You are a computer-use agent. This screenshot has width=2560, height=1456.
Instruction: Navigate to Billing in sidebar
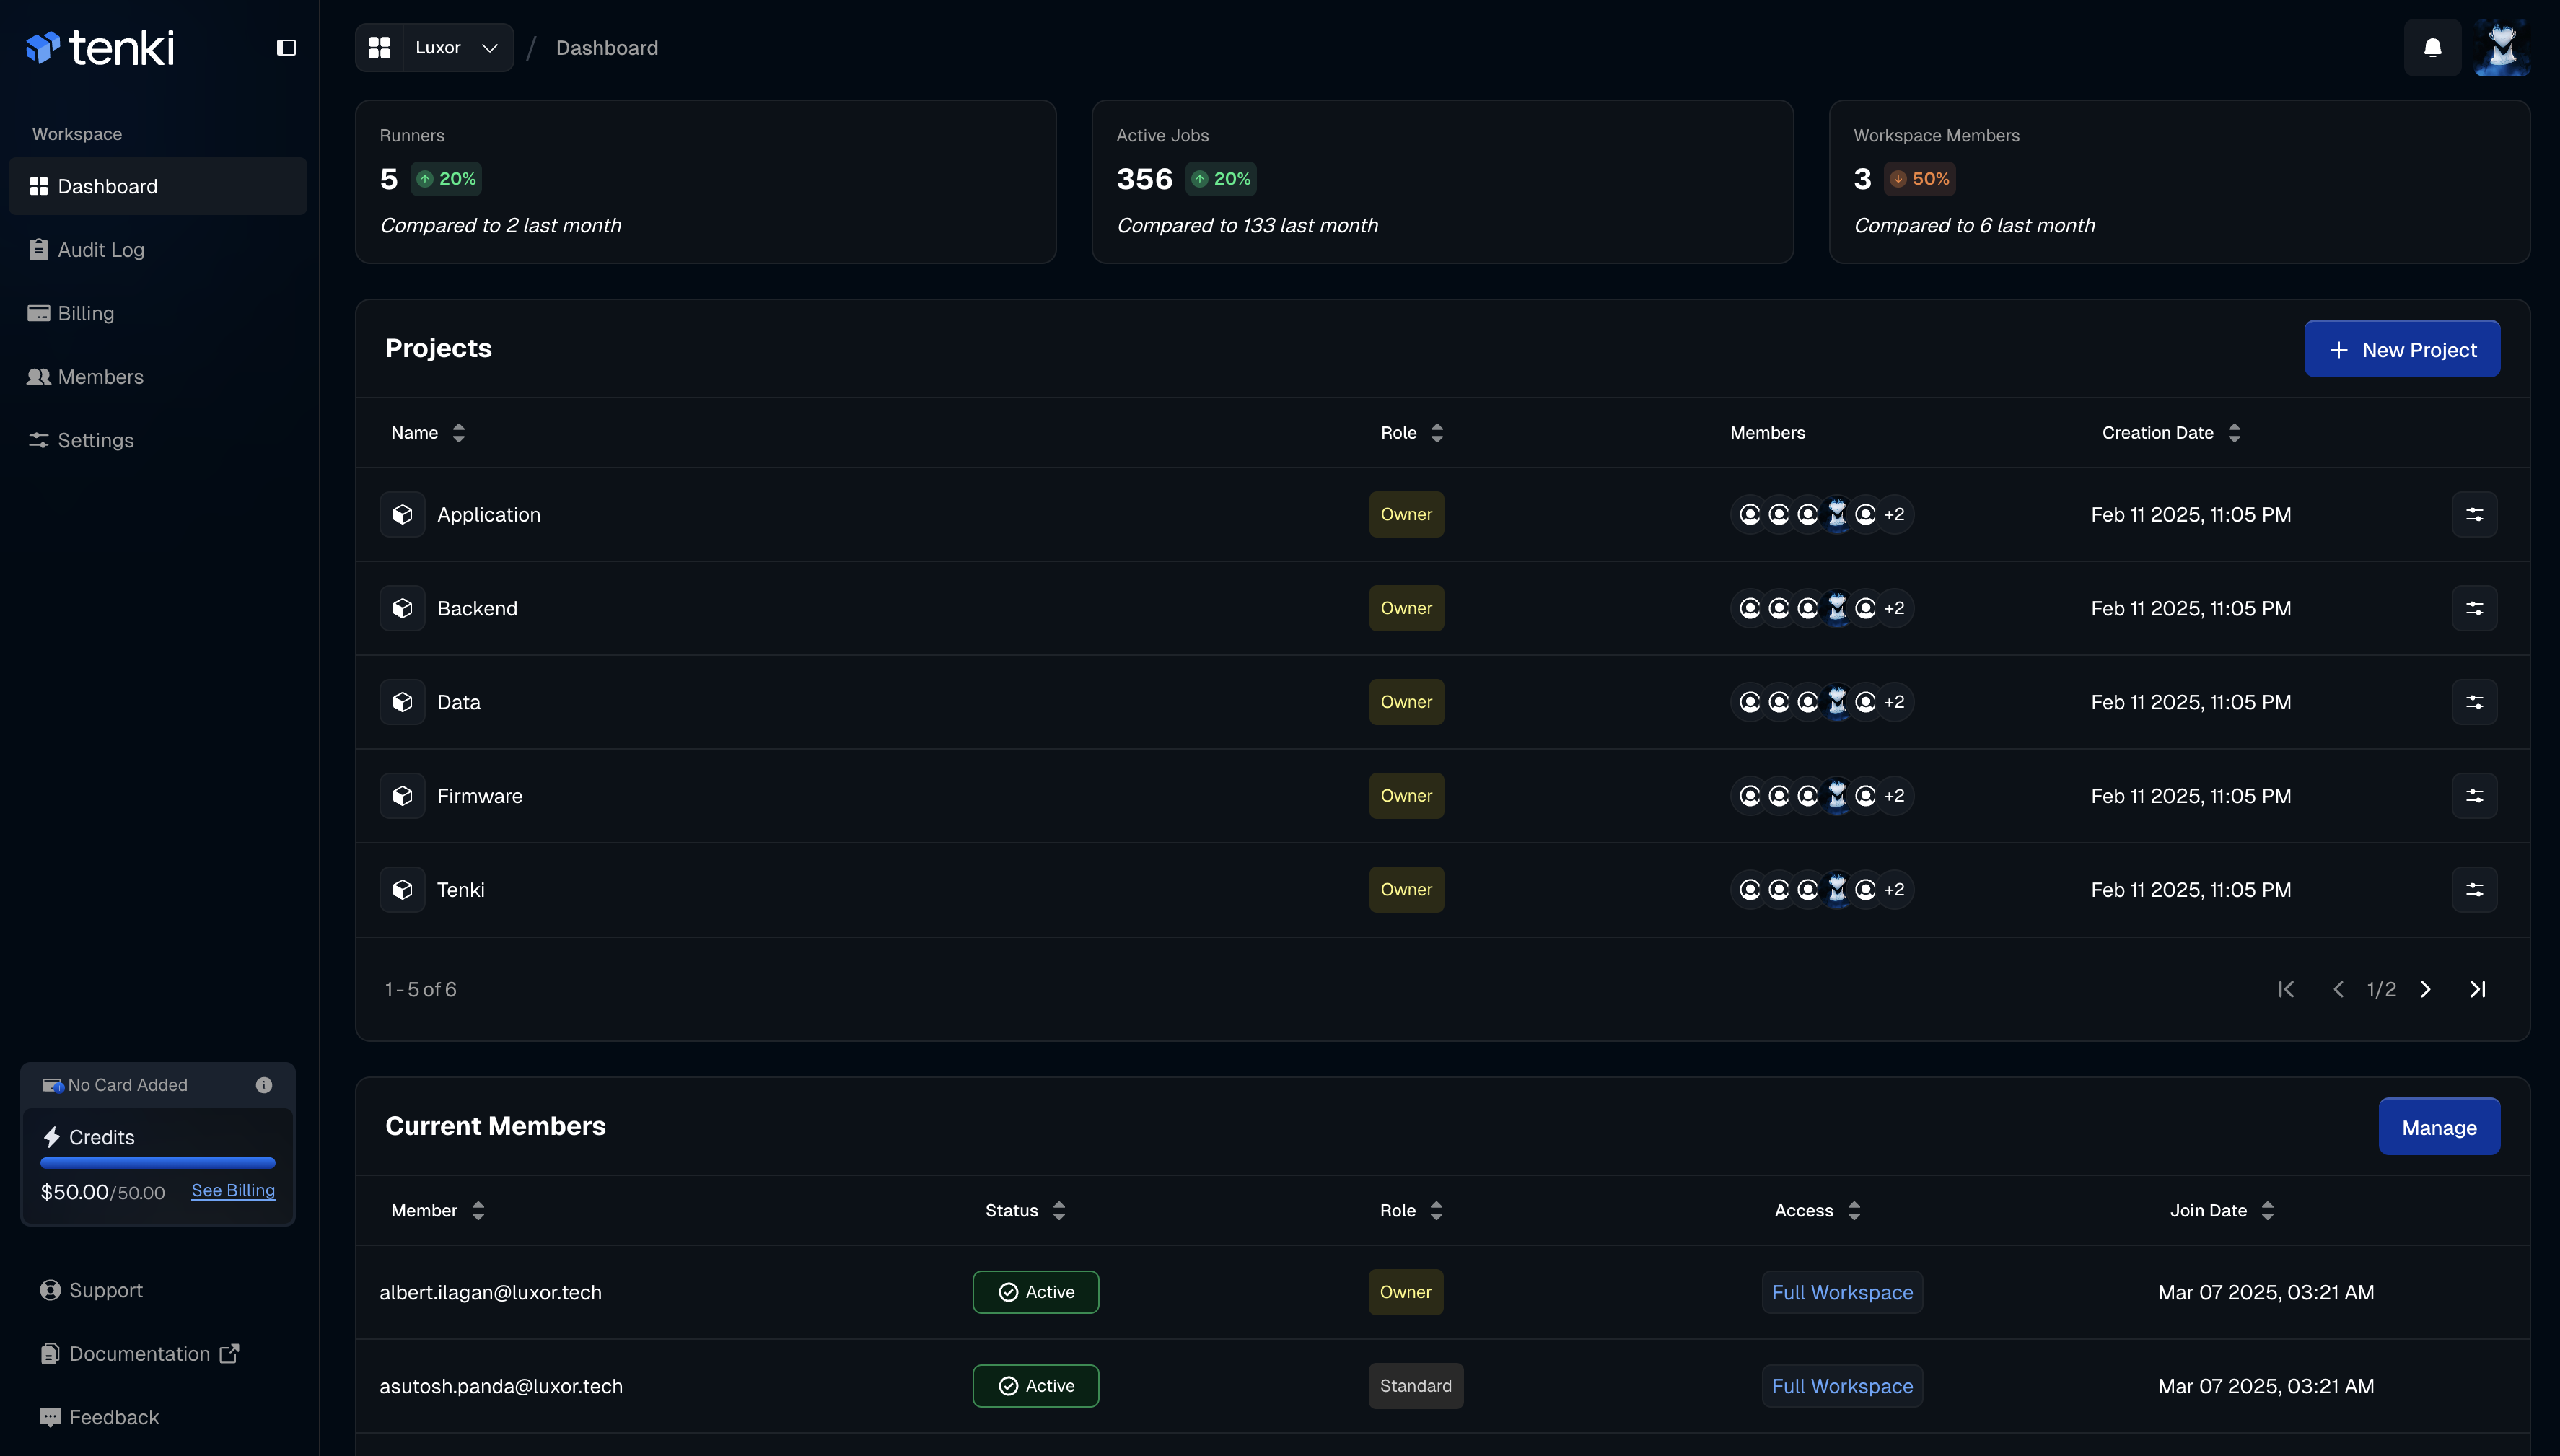86,313
